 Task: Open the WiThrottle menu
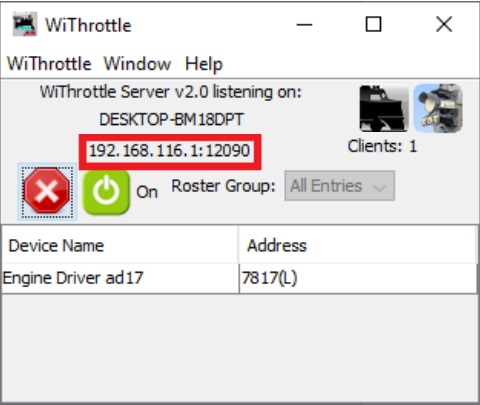49,63
